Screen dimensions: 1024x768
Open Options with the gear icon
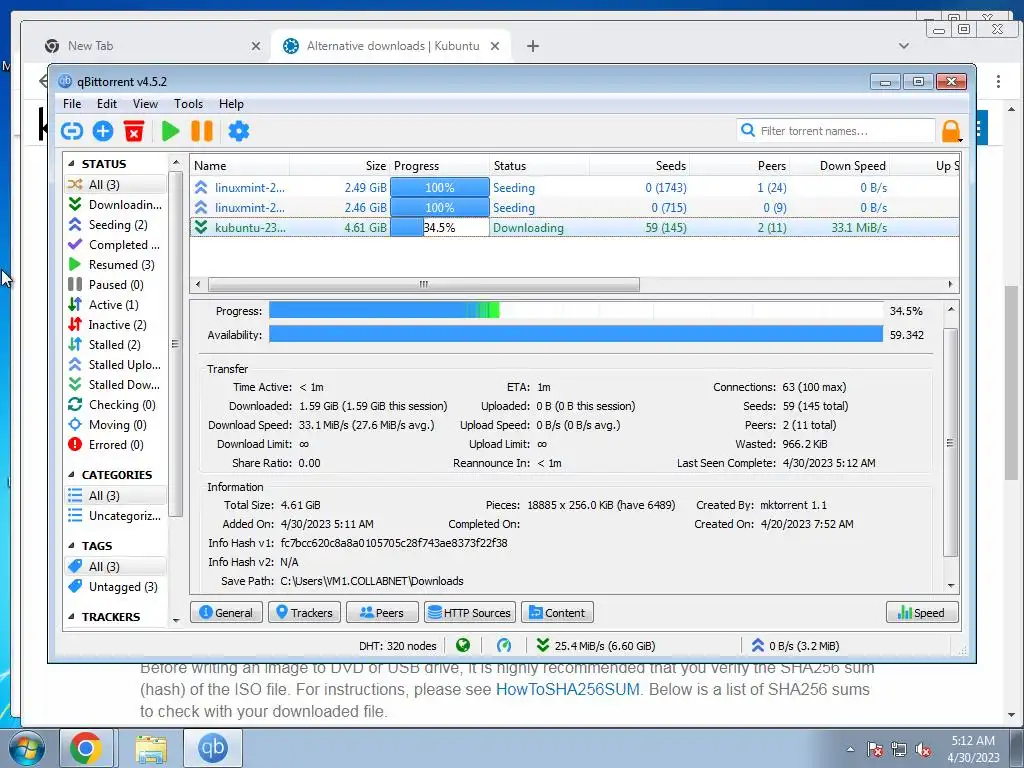click(x=238, y=131)
